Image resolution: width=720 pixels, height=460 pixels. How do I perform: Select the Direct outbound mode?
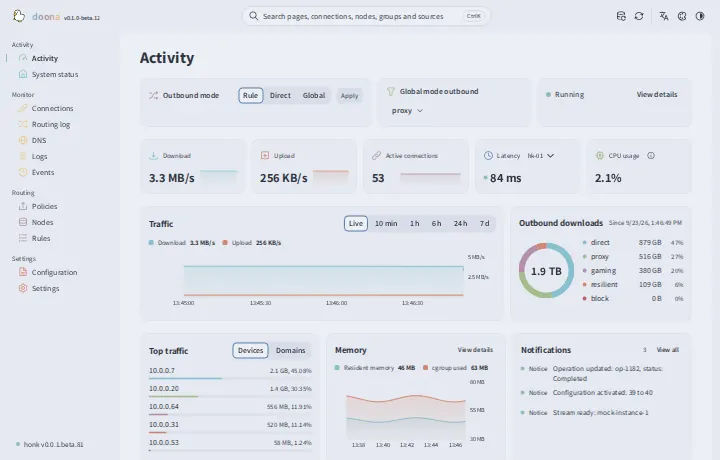tap(280, 95)
